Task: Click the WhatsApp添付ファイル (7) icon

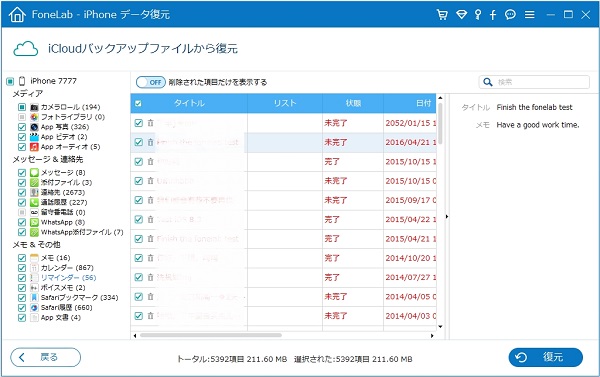Action: [34, 232]
